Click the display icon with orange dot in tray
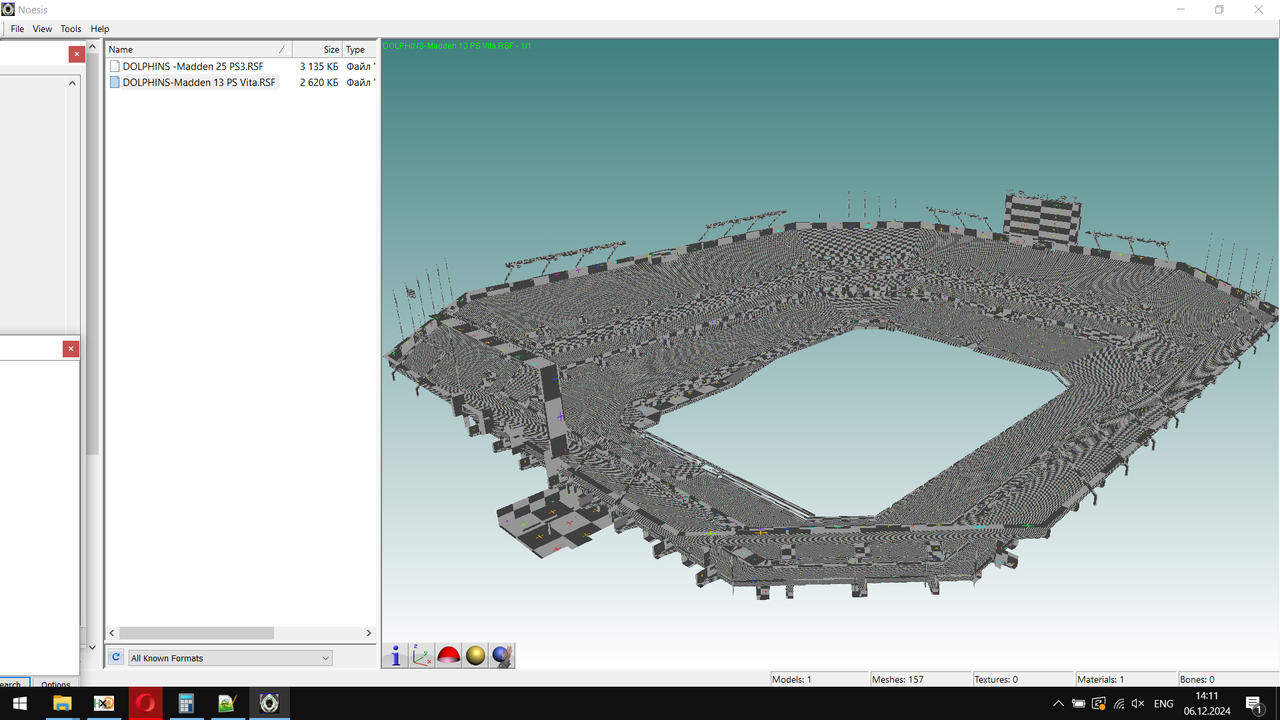 (1098, 704)
